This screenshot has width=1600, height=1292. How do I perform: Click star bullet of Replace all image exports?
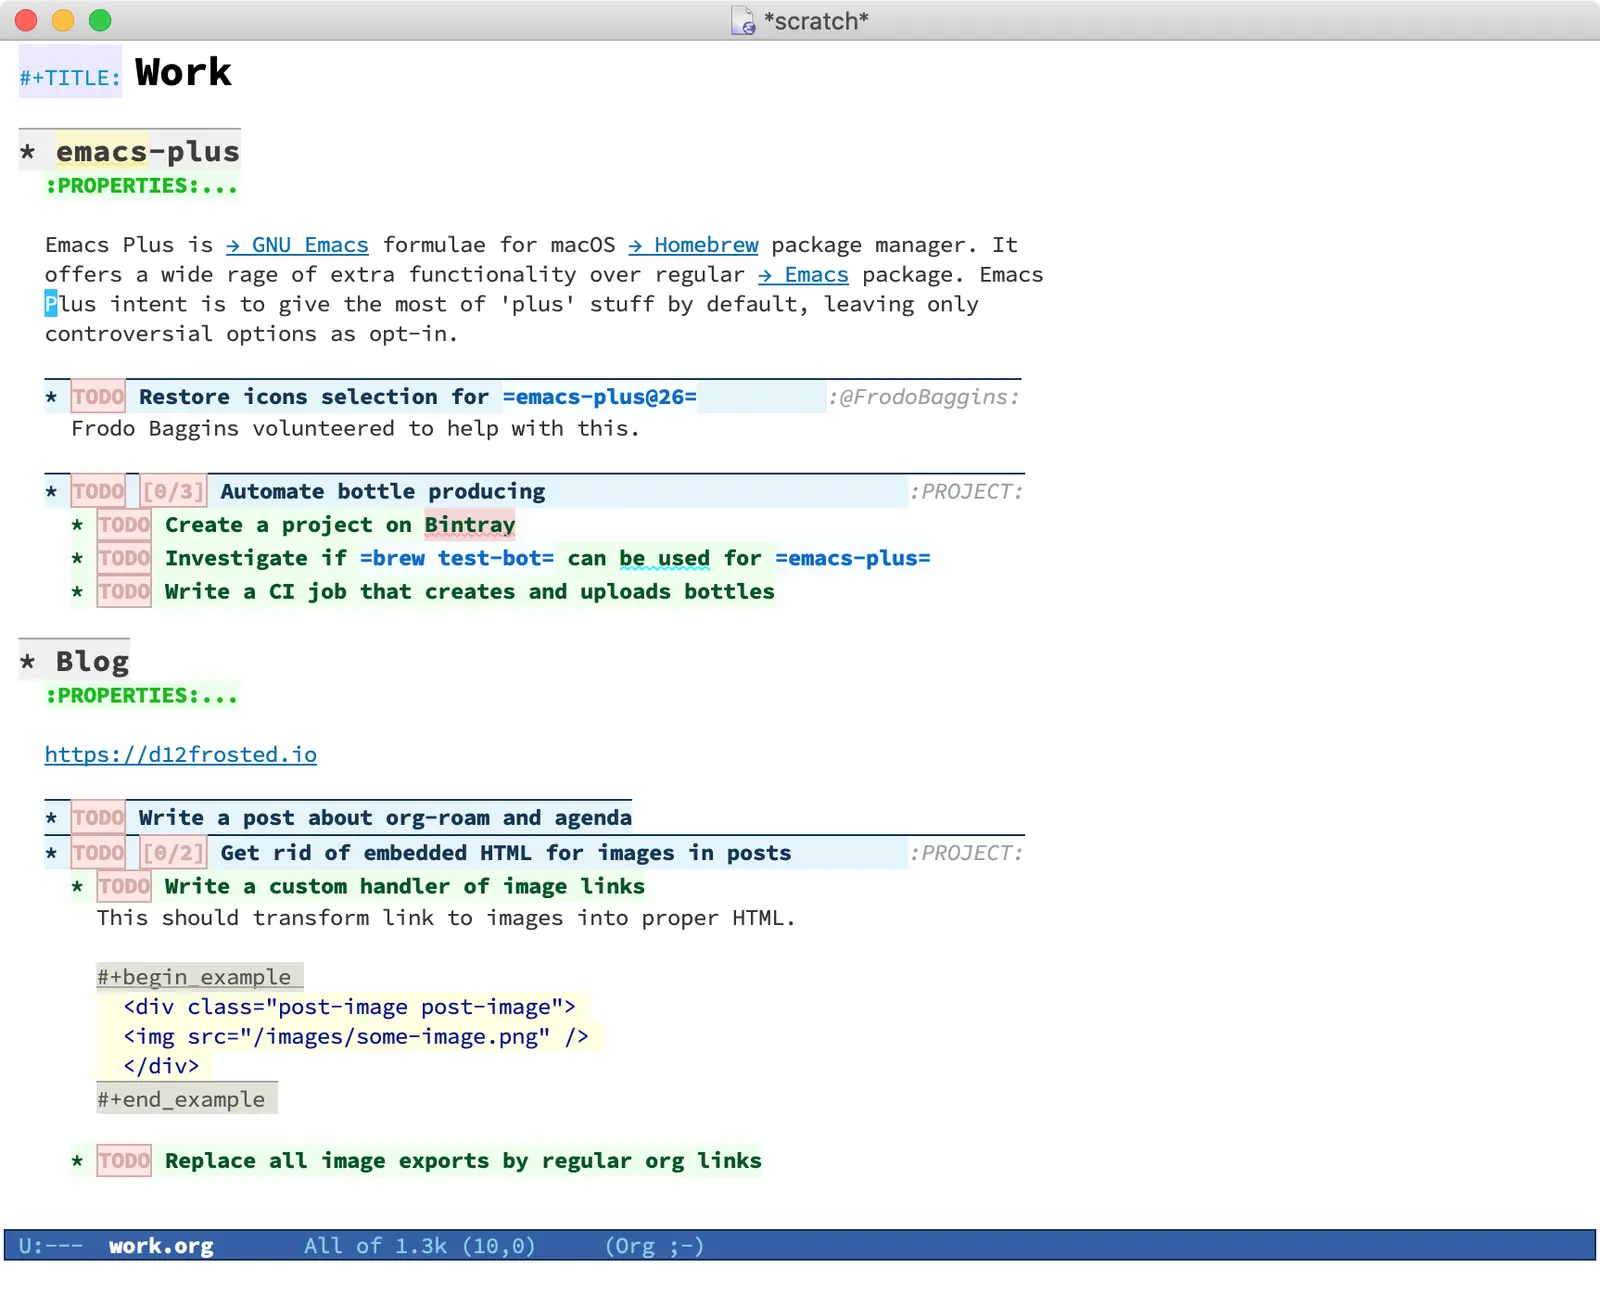tap(77, 1162)
